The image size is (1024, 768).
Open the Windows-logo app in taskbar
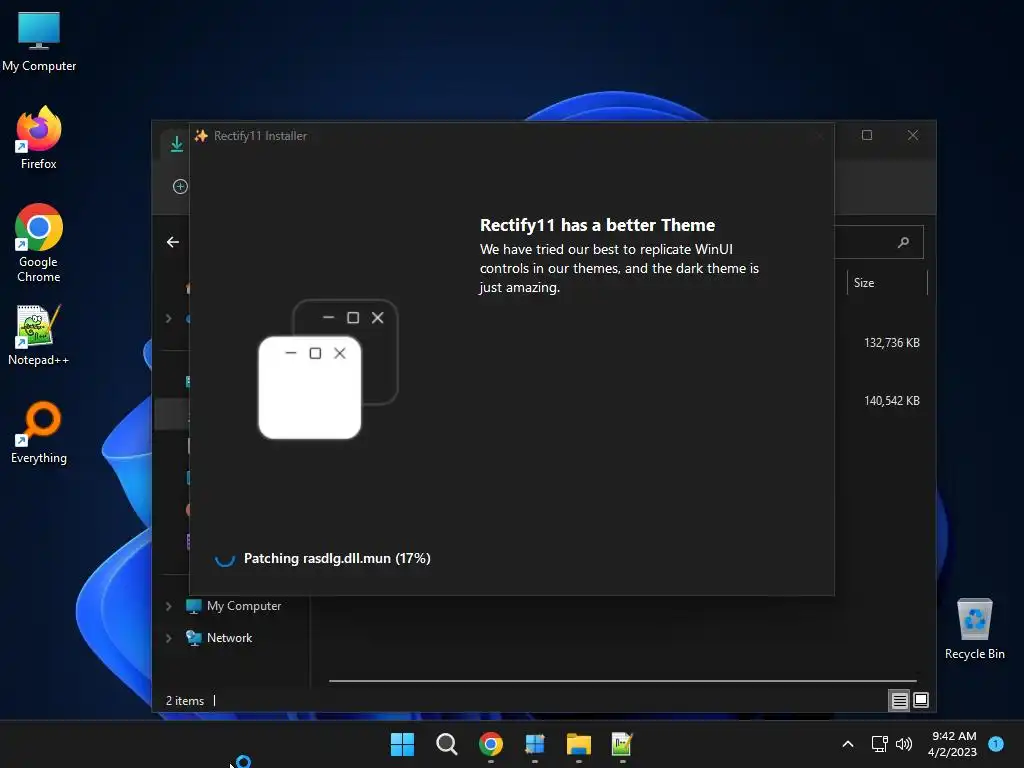click(535, 744)
